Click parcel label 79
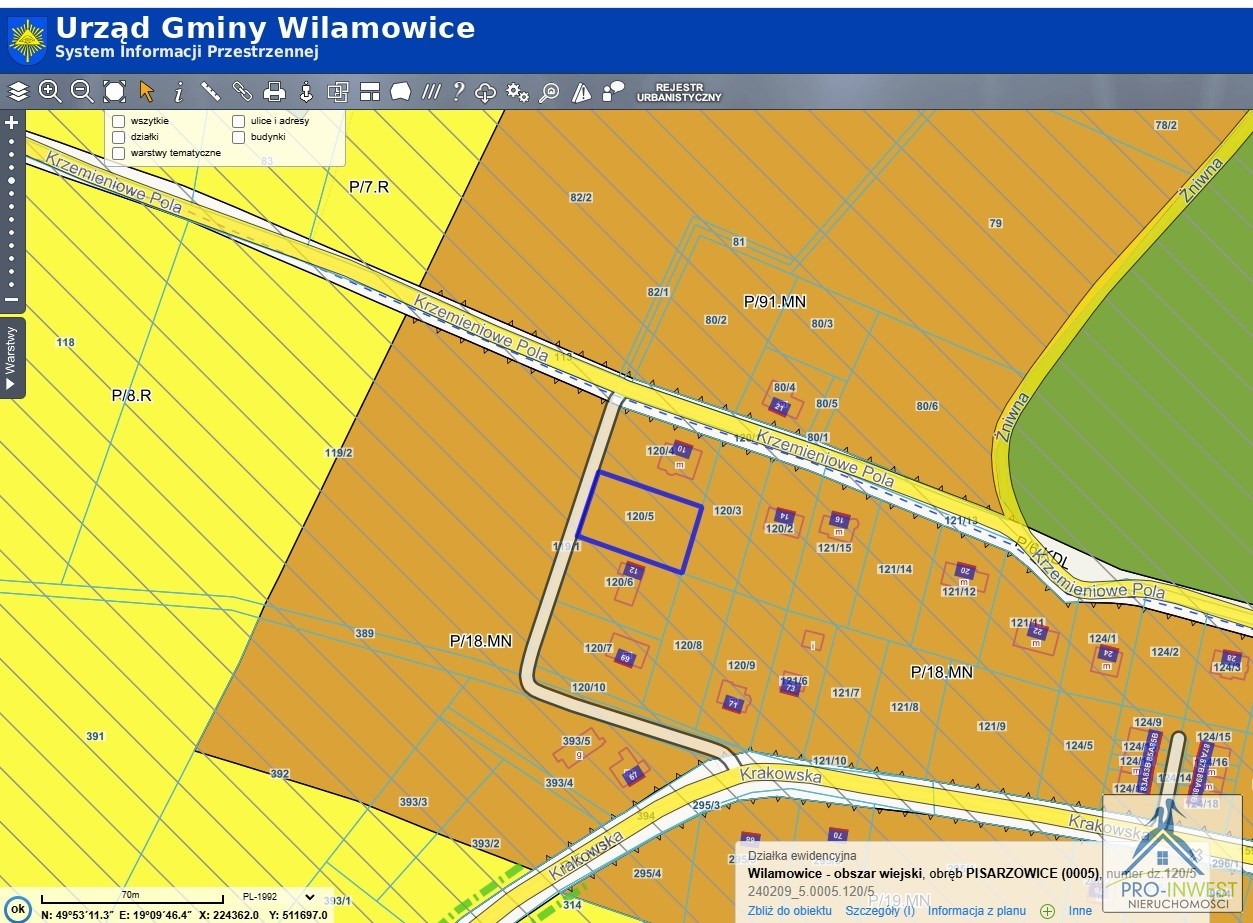The image size is (1253, 923). [x=995, y=224]
